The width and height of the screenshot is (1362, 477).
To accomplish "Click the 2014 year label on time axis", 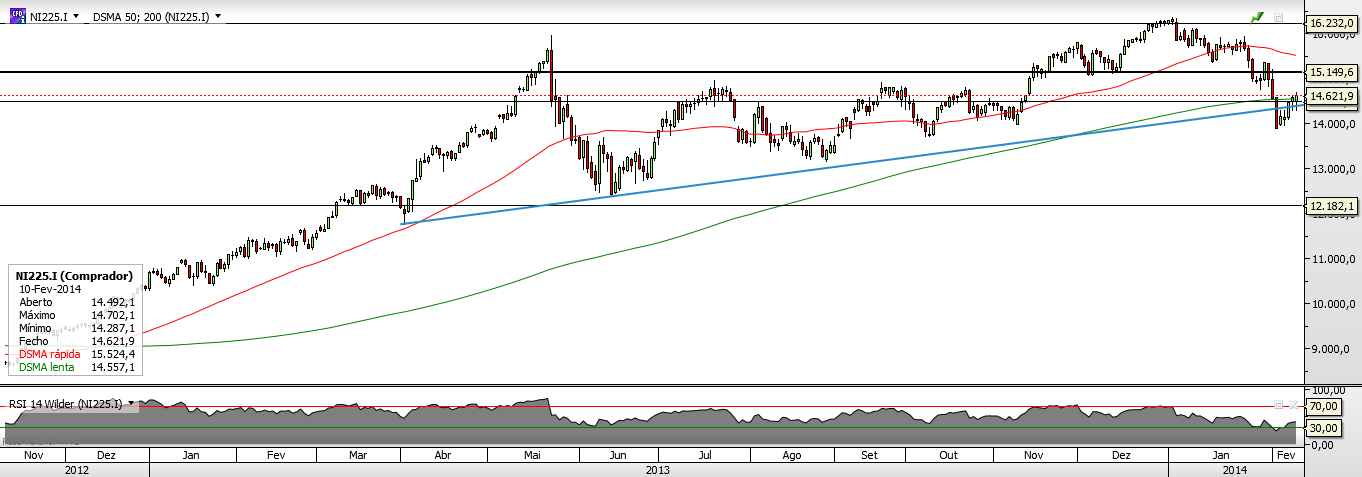I will pyautogui.click(x=1234, y=468).
